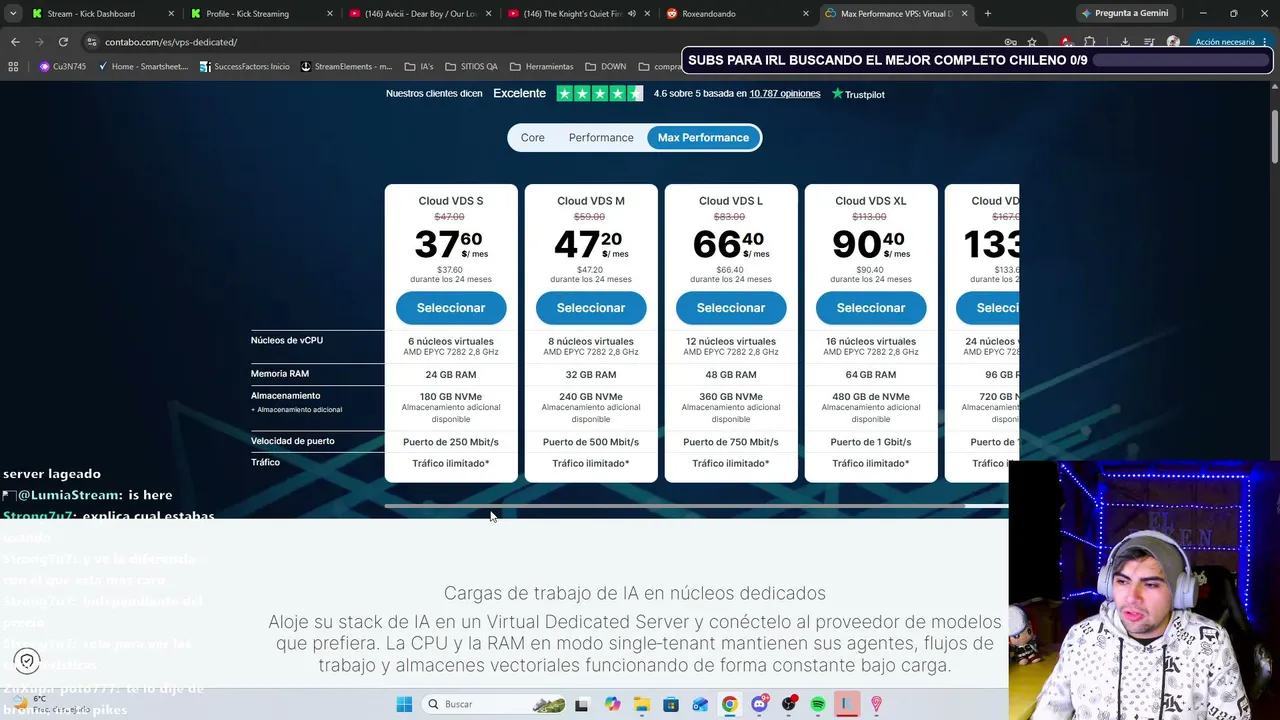Open the Chrome profile avatar
Image resolution: width=1280 pixels, height=720 pixels.
pyautogui.click(x=1173, y=42)
